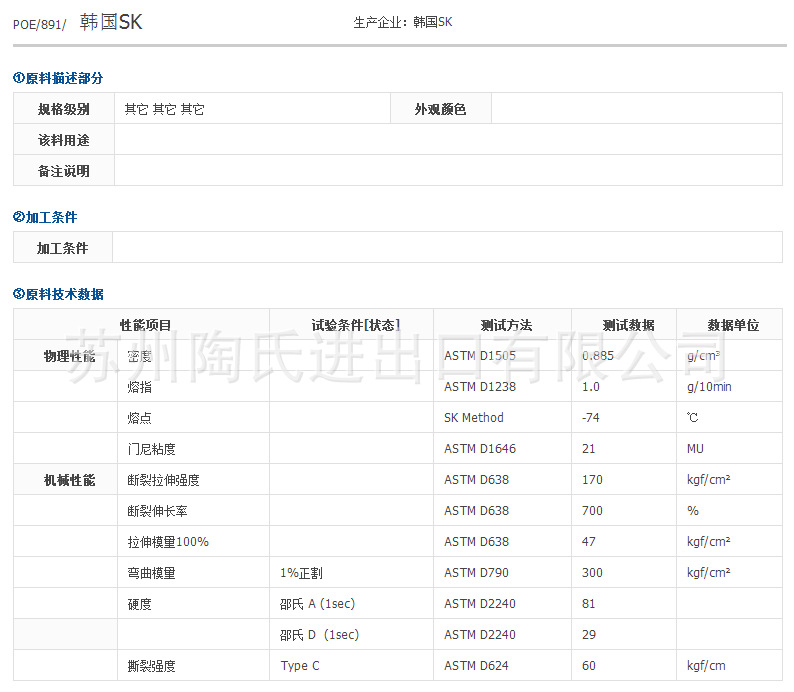Click the 0.885 density value
794x692 pixels.
[x=598, y=356]
